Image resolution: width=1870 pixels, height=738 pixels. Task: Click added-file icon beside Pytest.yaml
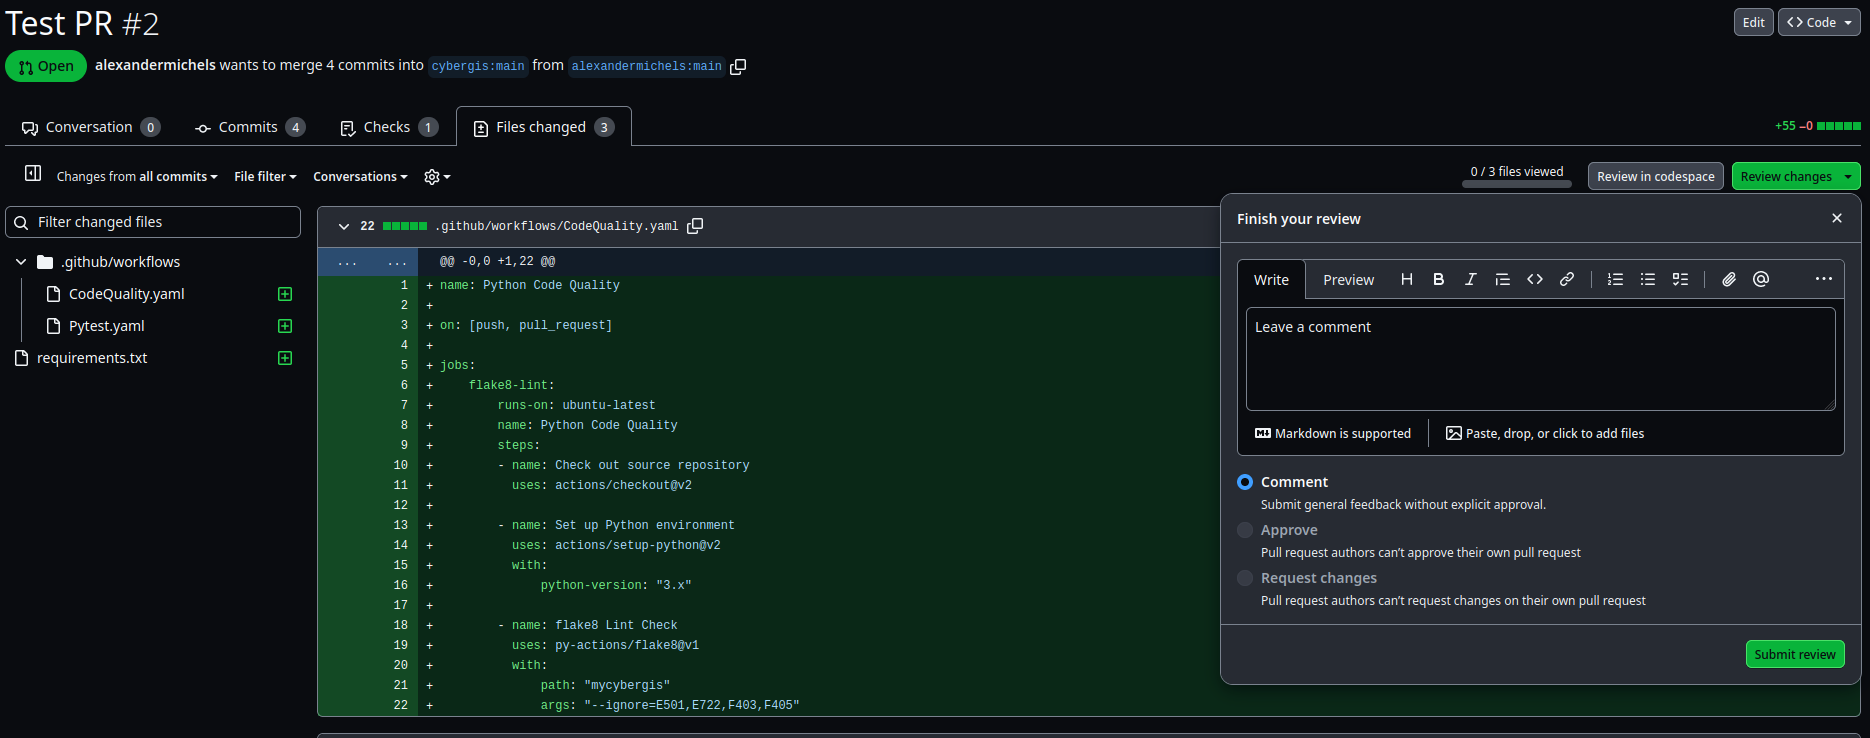[285, 326]
